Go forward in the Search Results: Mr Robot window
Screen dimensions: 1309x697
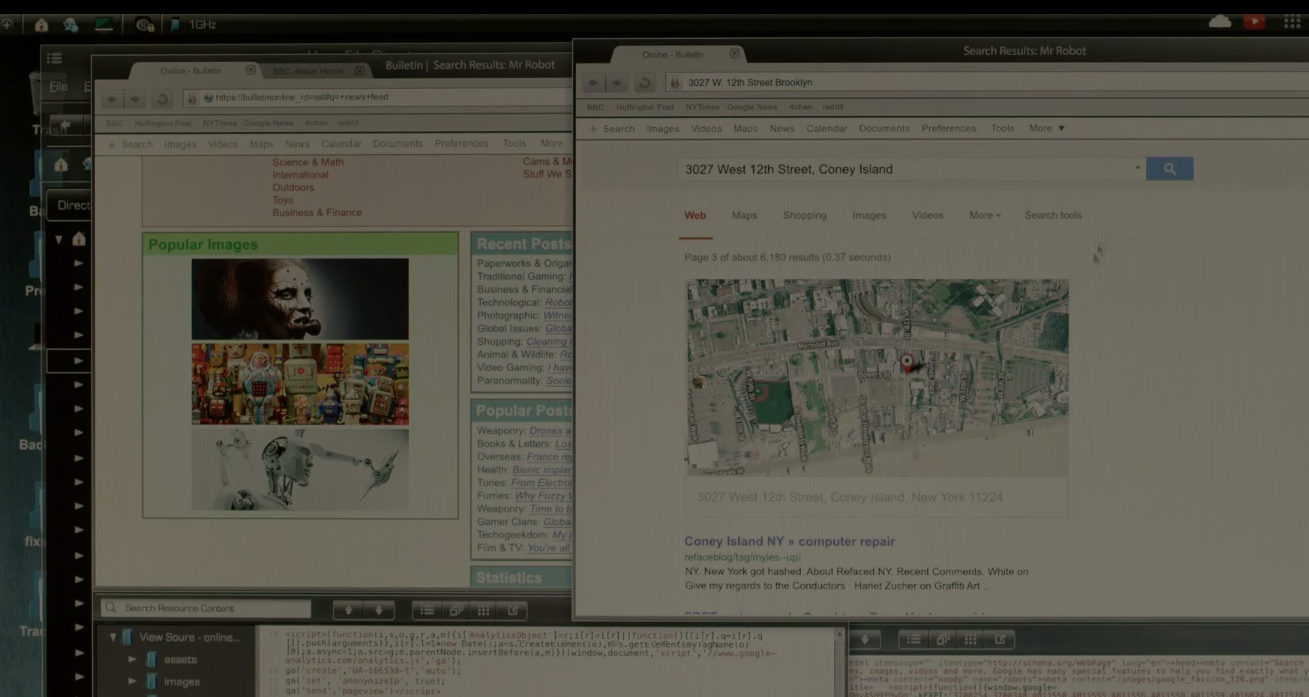coord(618,83)
